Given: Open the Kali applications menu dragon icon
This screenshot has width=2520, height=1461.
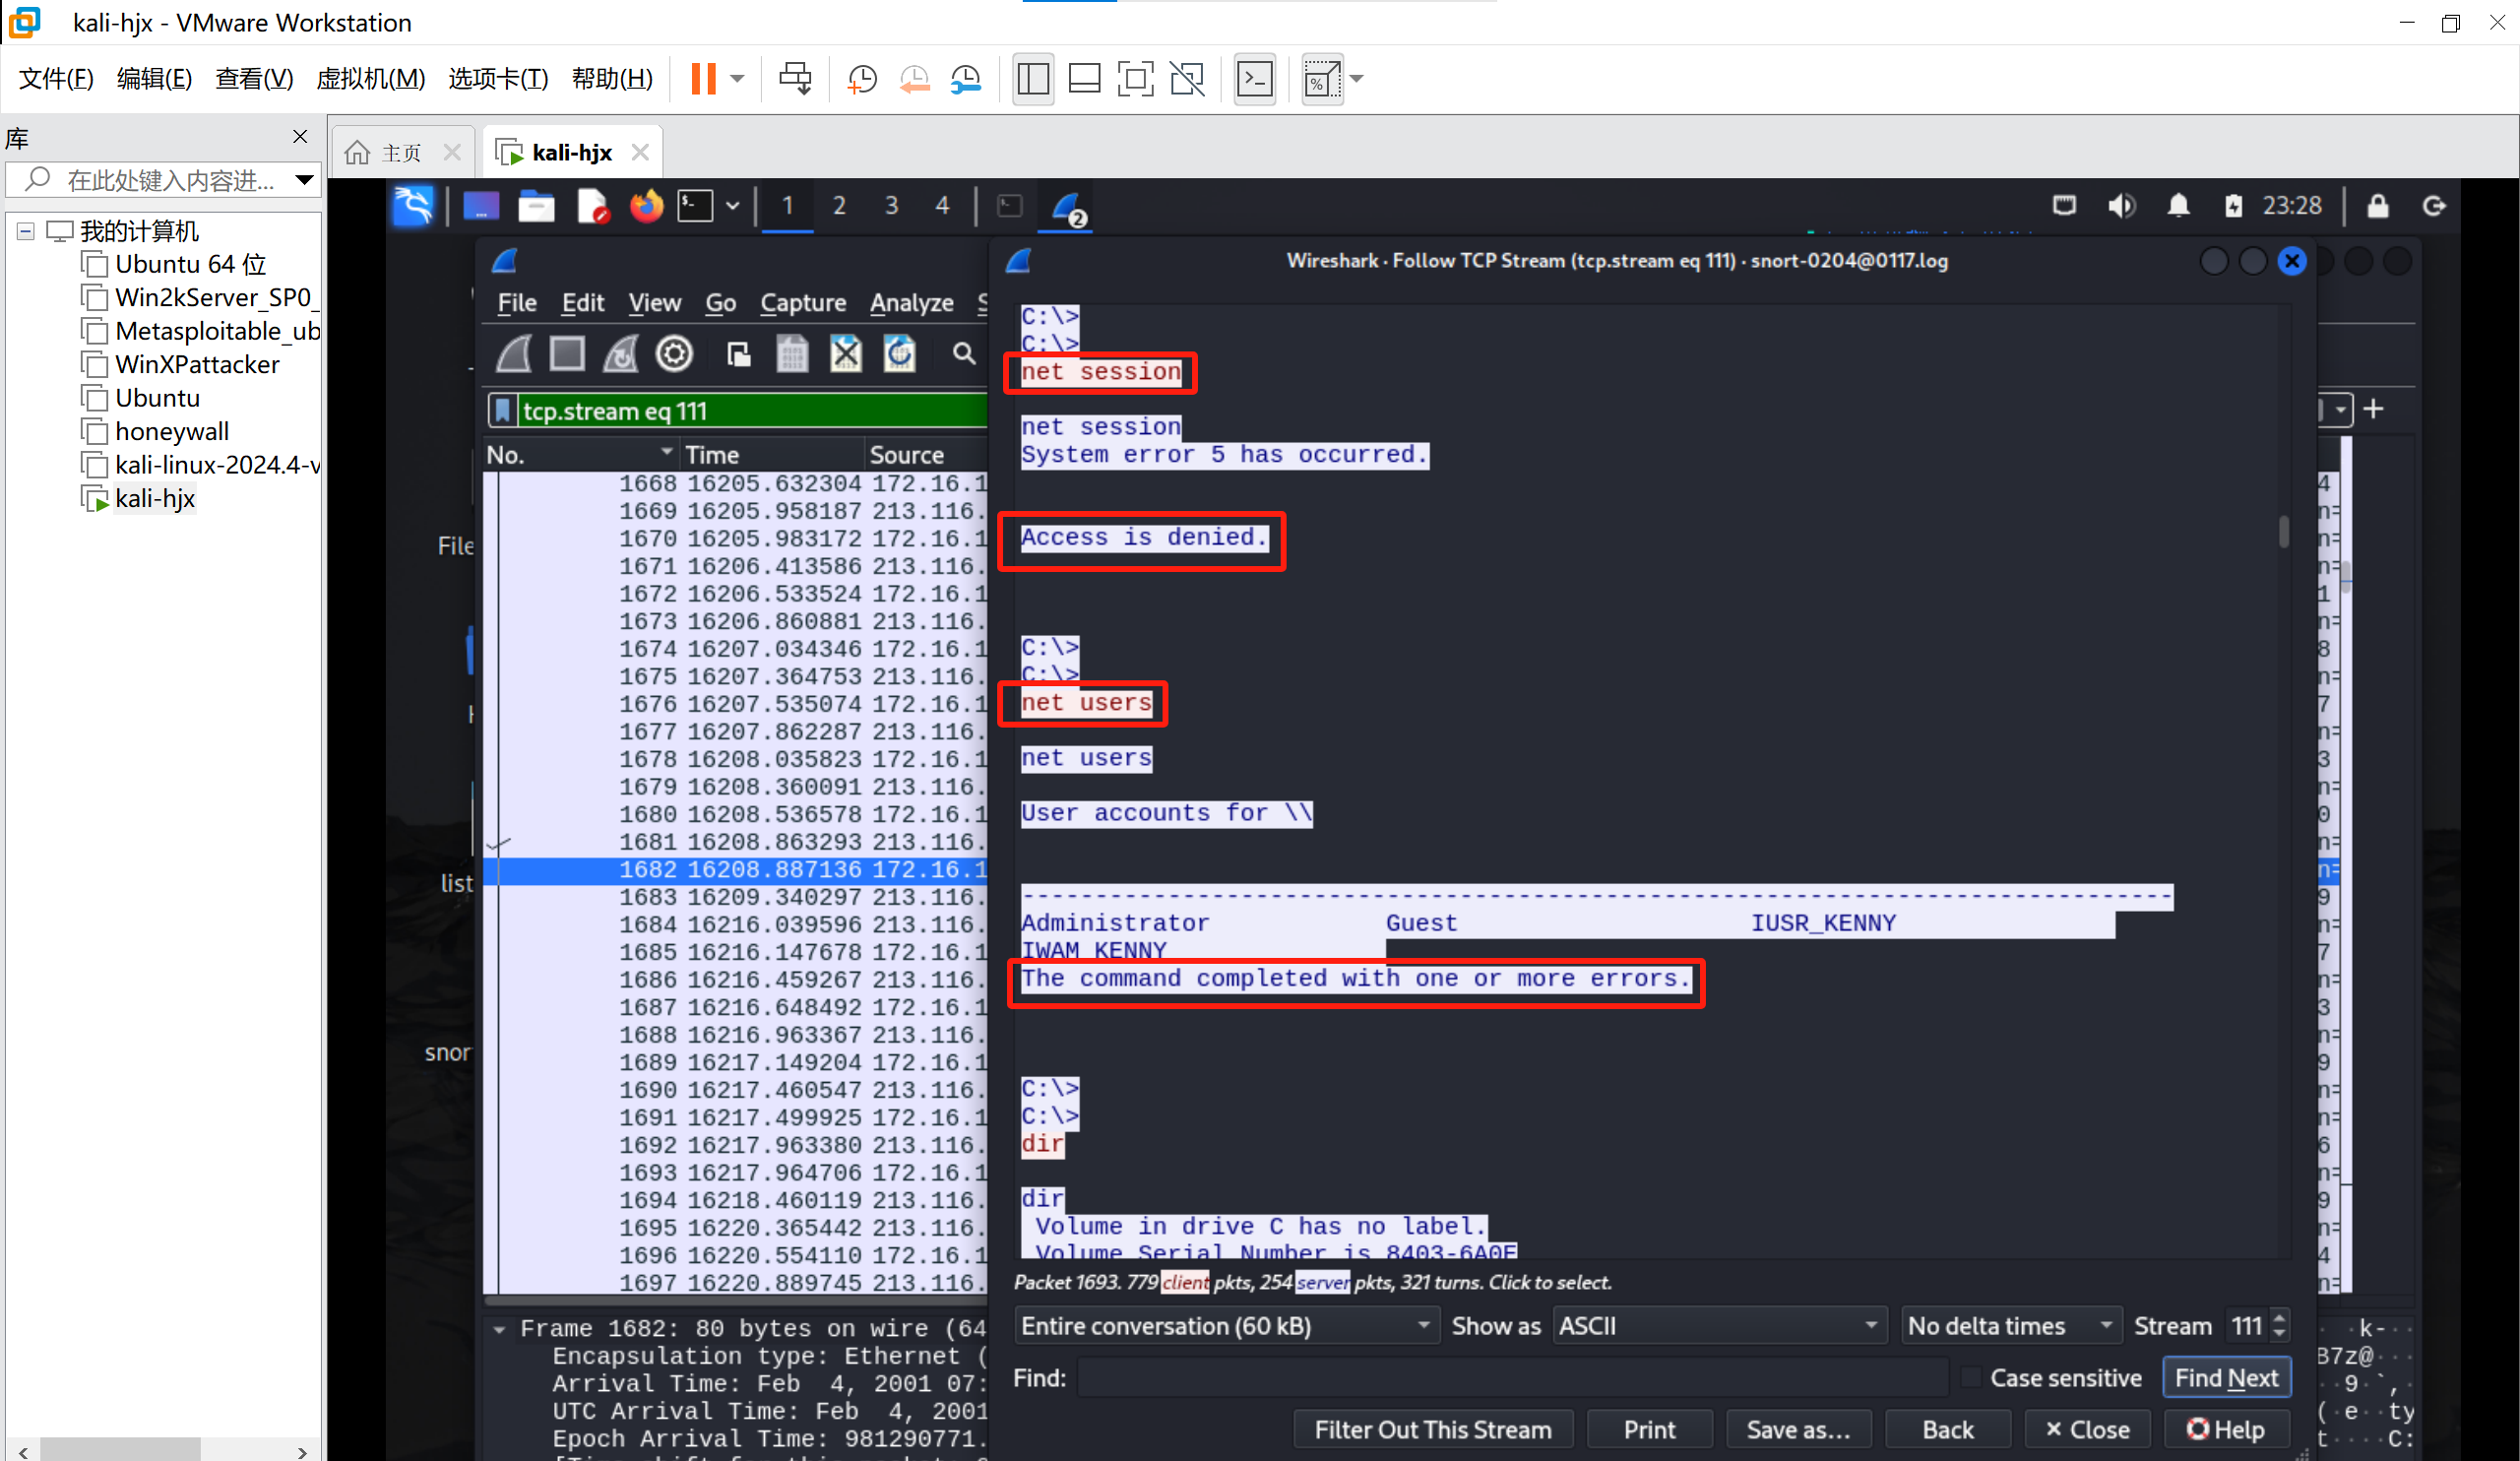Looking at the screenshot, I should click(x=413, y=206).
